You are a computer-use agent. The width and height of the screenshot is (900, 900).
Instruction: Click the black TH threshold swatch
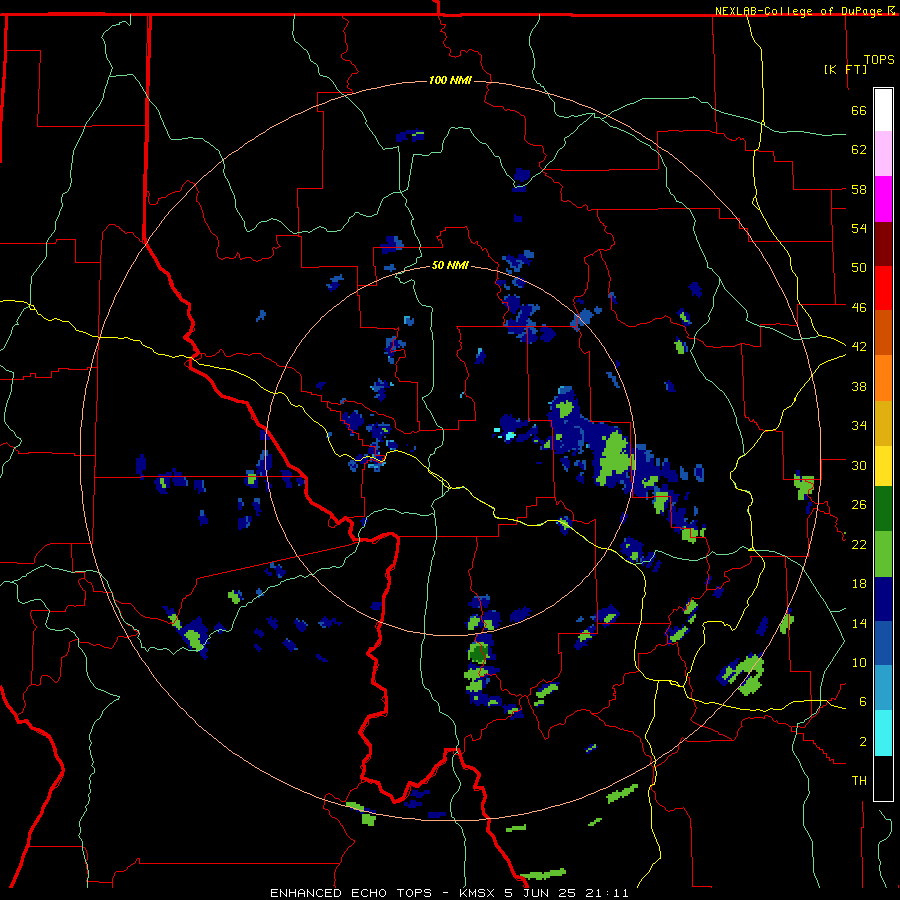click(x=883, y=778)
